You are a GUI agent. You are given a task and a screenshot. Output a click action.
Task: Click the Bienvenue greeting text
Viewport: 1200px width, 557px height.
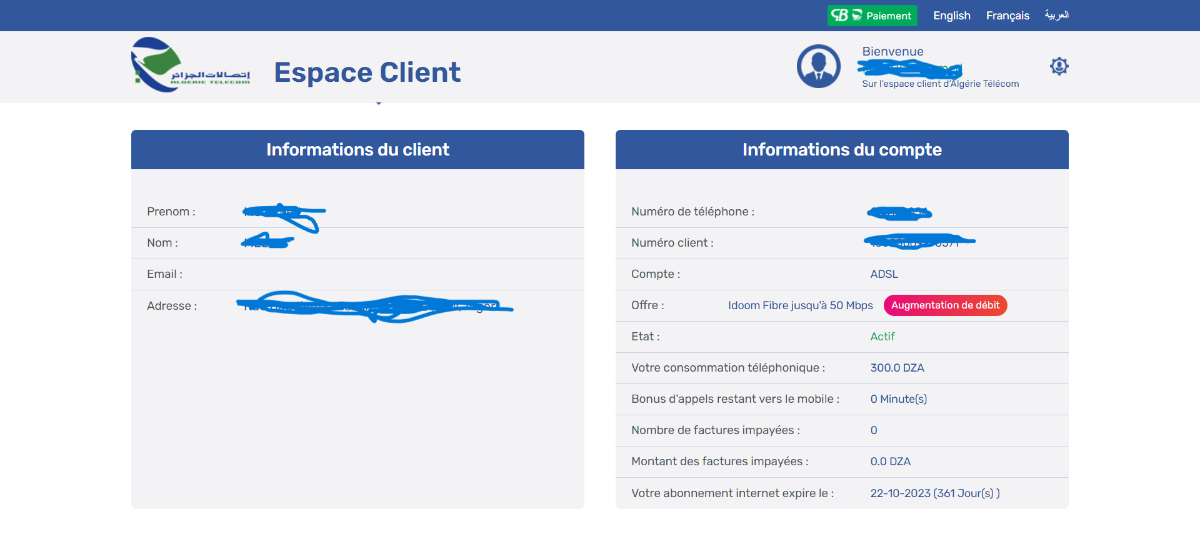(x=892, y=52)
